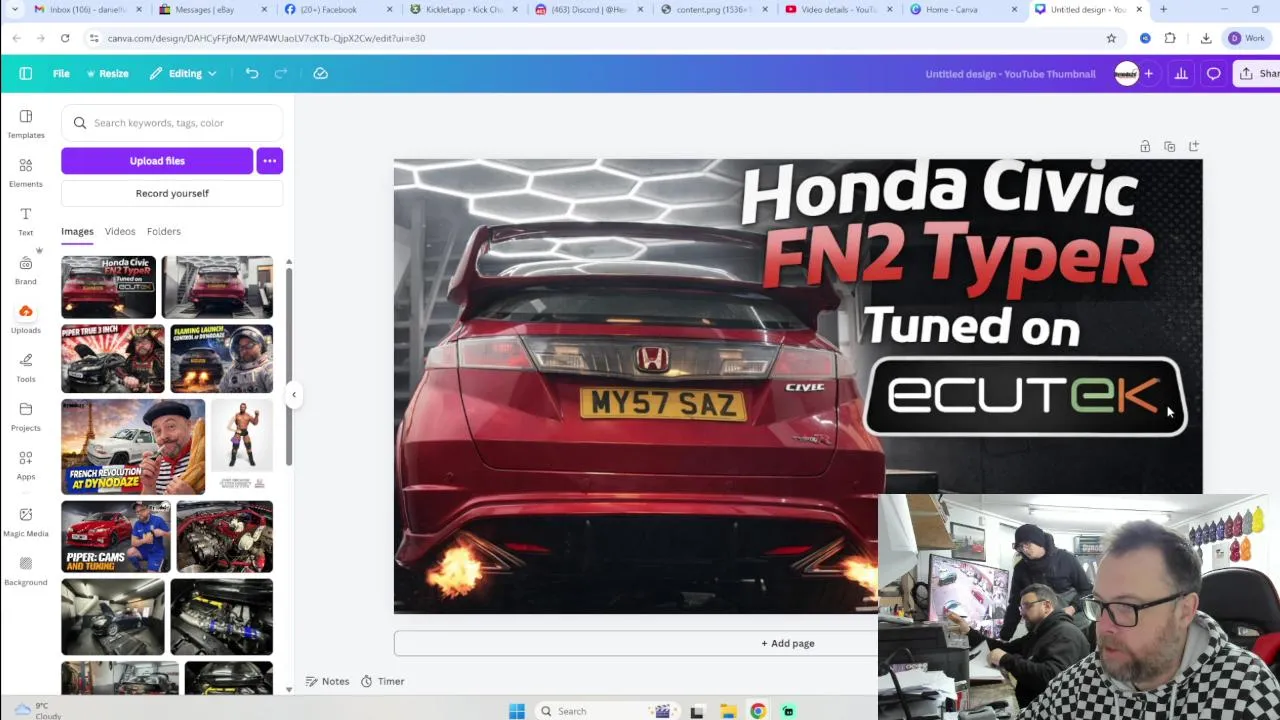The image size is (1280, 720).
Task: Expand the Editing mode dropdown
Action: pyautogui.click(x=183, y=73)
